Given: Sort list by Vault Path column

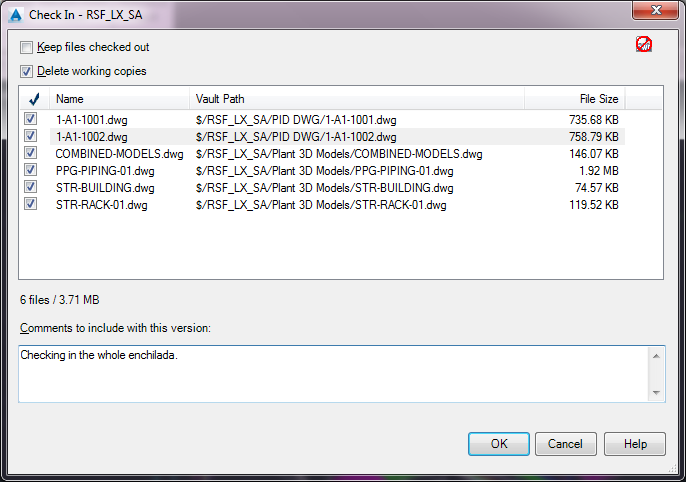Looking at the screenshot, I should coord(357,99).
